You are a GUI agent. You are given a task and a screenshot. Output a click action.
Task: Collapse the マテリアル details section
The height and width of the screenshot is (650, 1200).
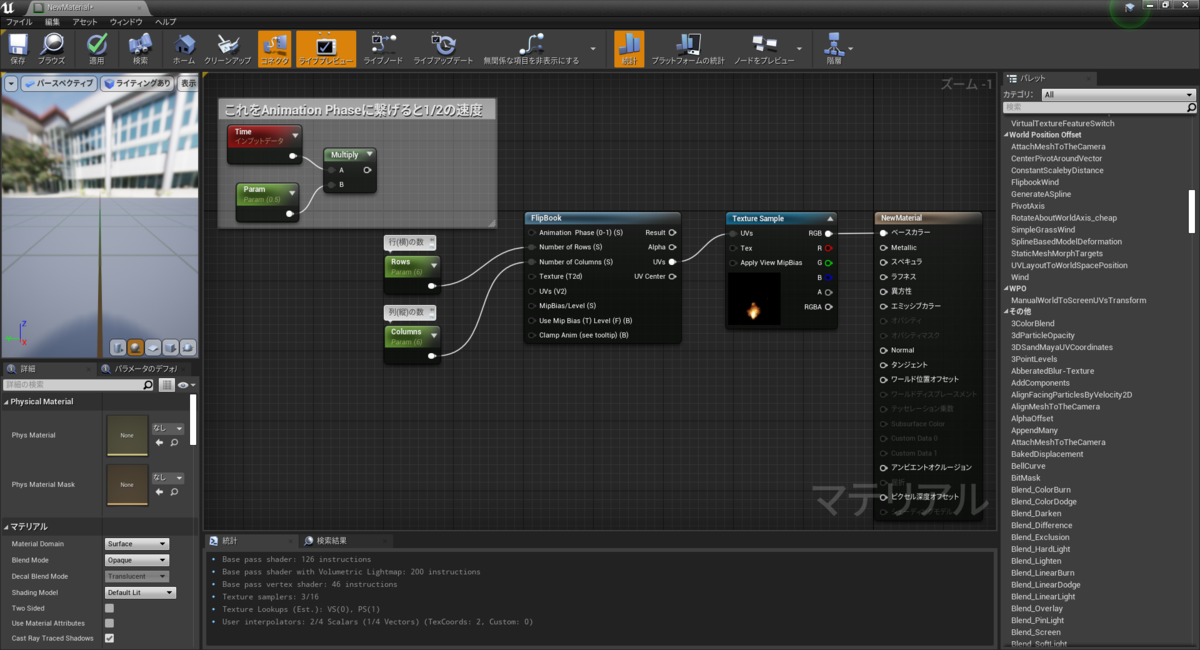click(6, 527)
